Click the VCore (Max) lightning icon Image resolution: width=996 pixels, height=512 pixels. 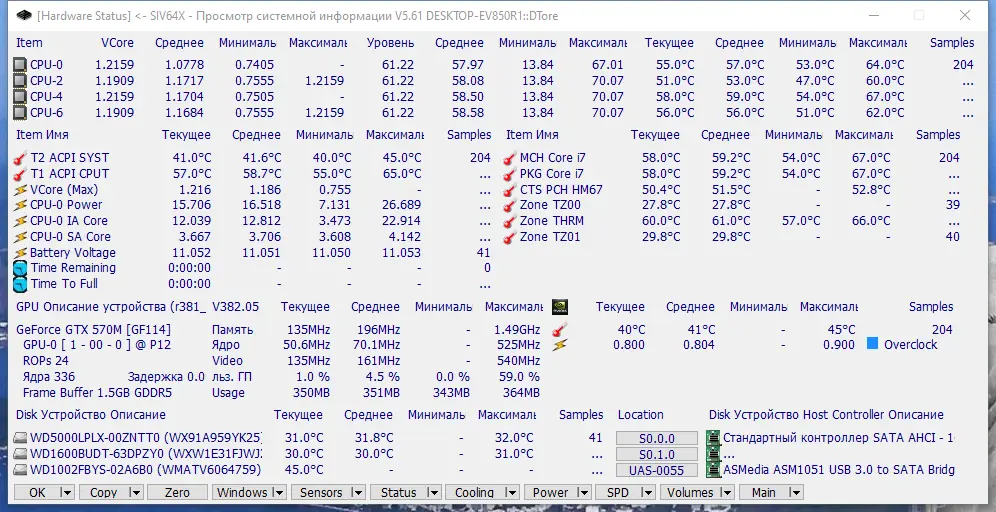click(20, 189)
